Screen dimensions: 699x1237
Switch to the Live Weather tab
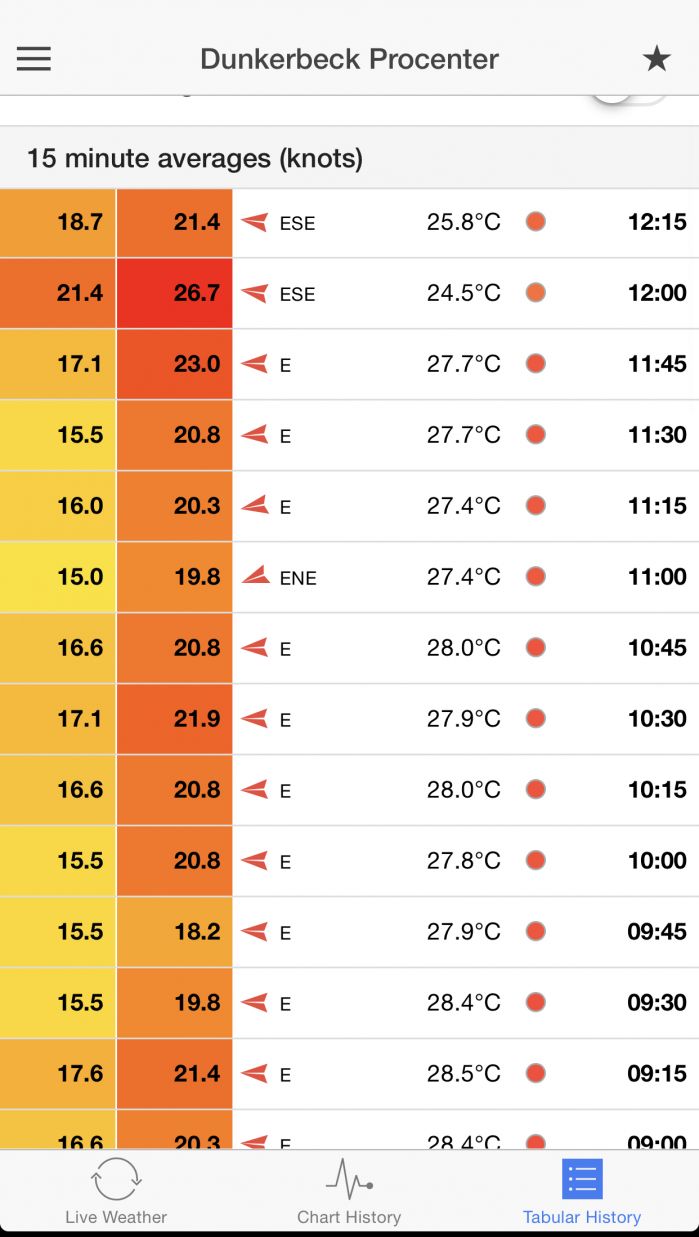[116, 1190]
